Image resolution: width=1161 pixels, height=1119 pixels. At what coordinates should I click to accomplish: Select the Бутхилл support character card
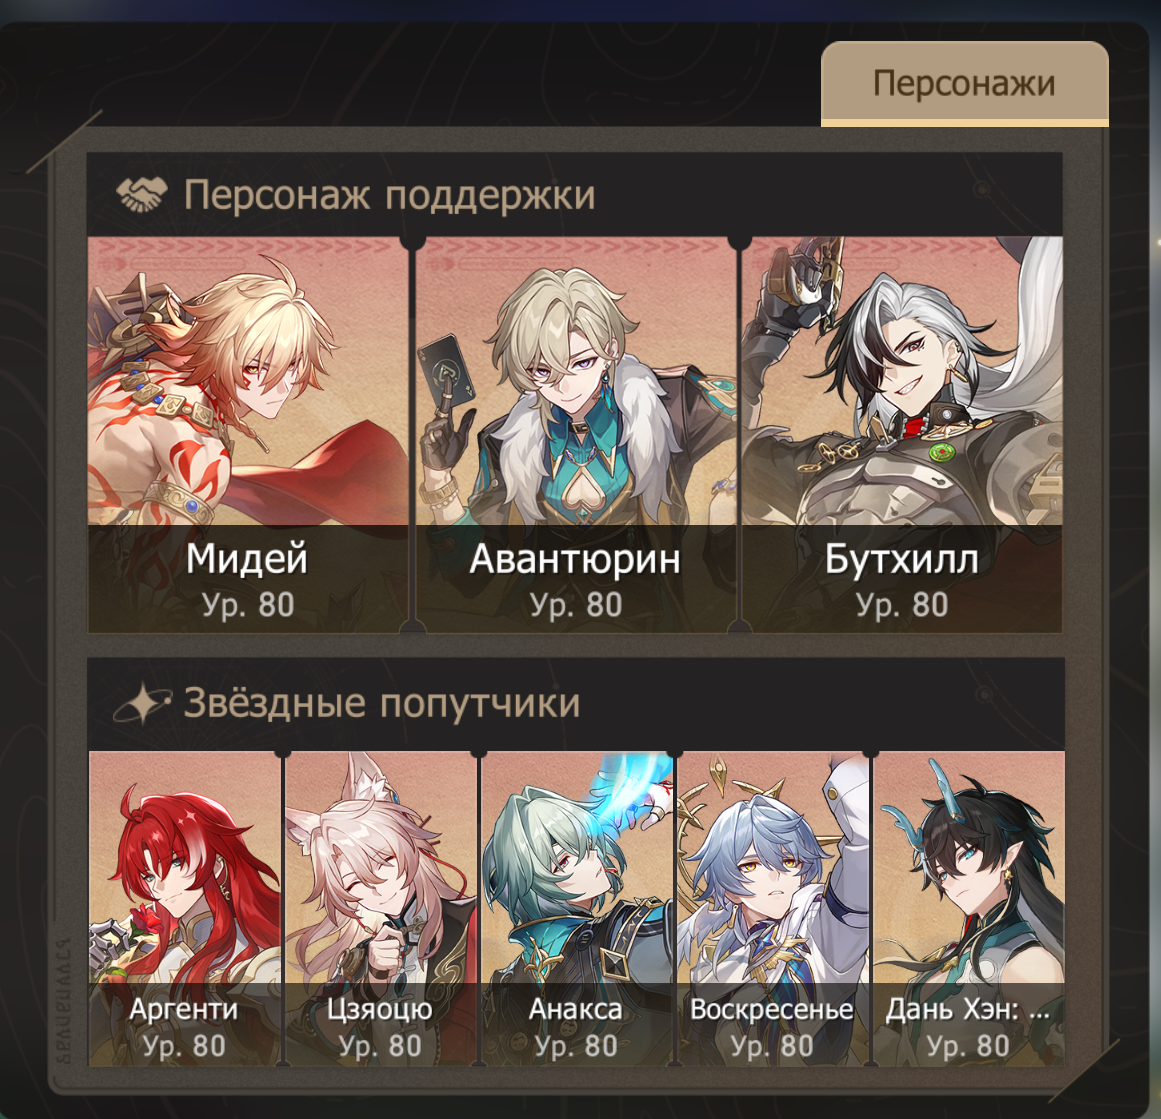coord(902,435)
